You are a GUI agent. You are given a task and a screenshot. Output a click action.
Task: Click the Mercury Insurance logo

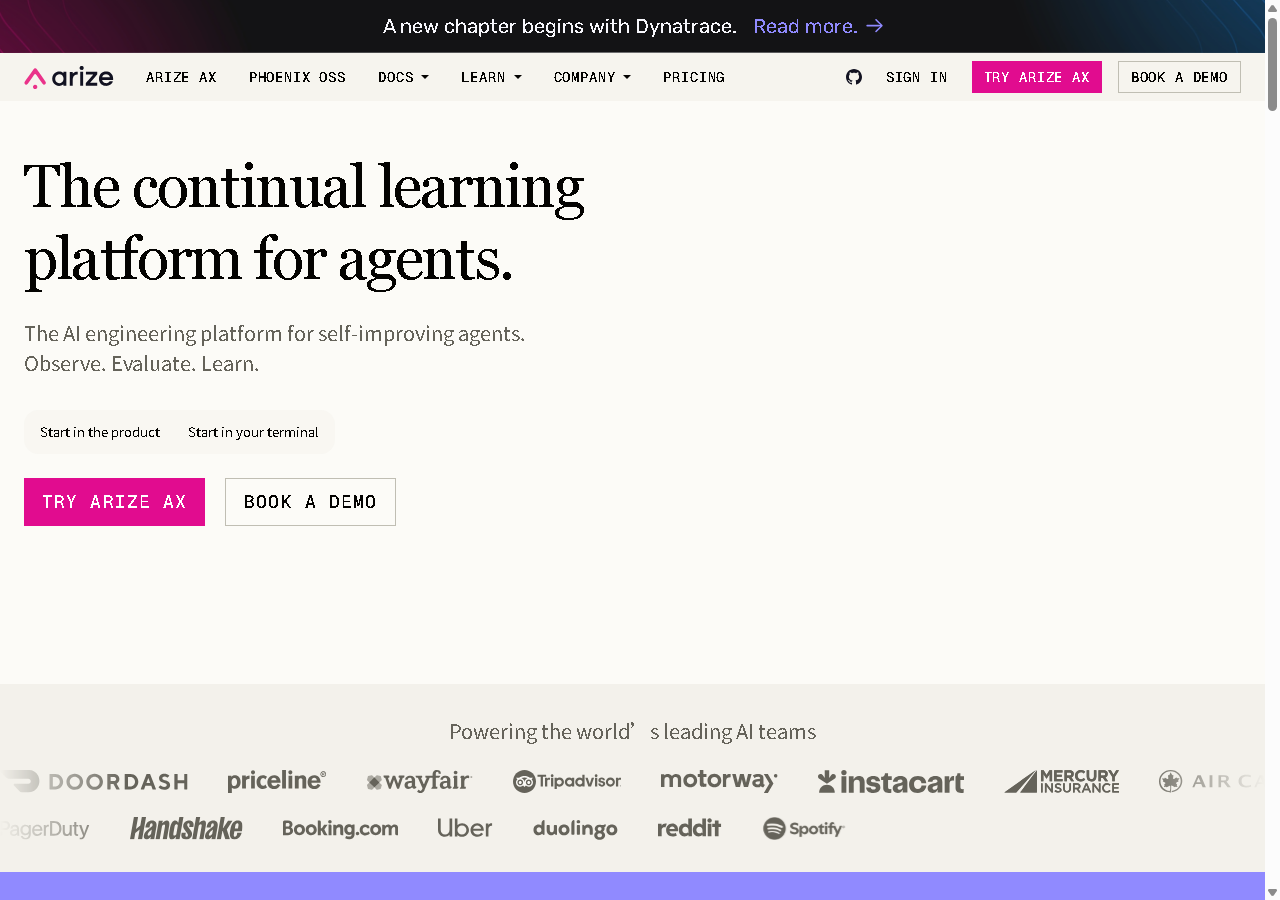(1062, 781)
